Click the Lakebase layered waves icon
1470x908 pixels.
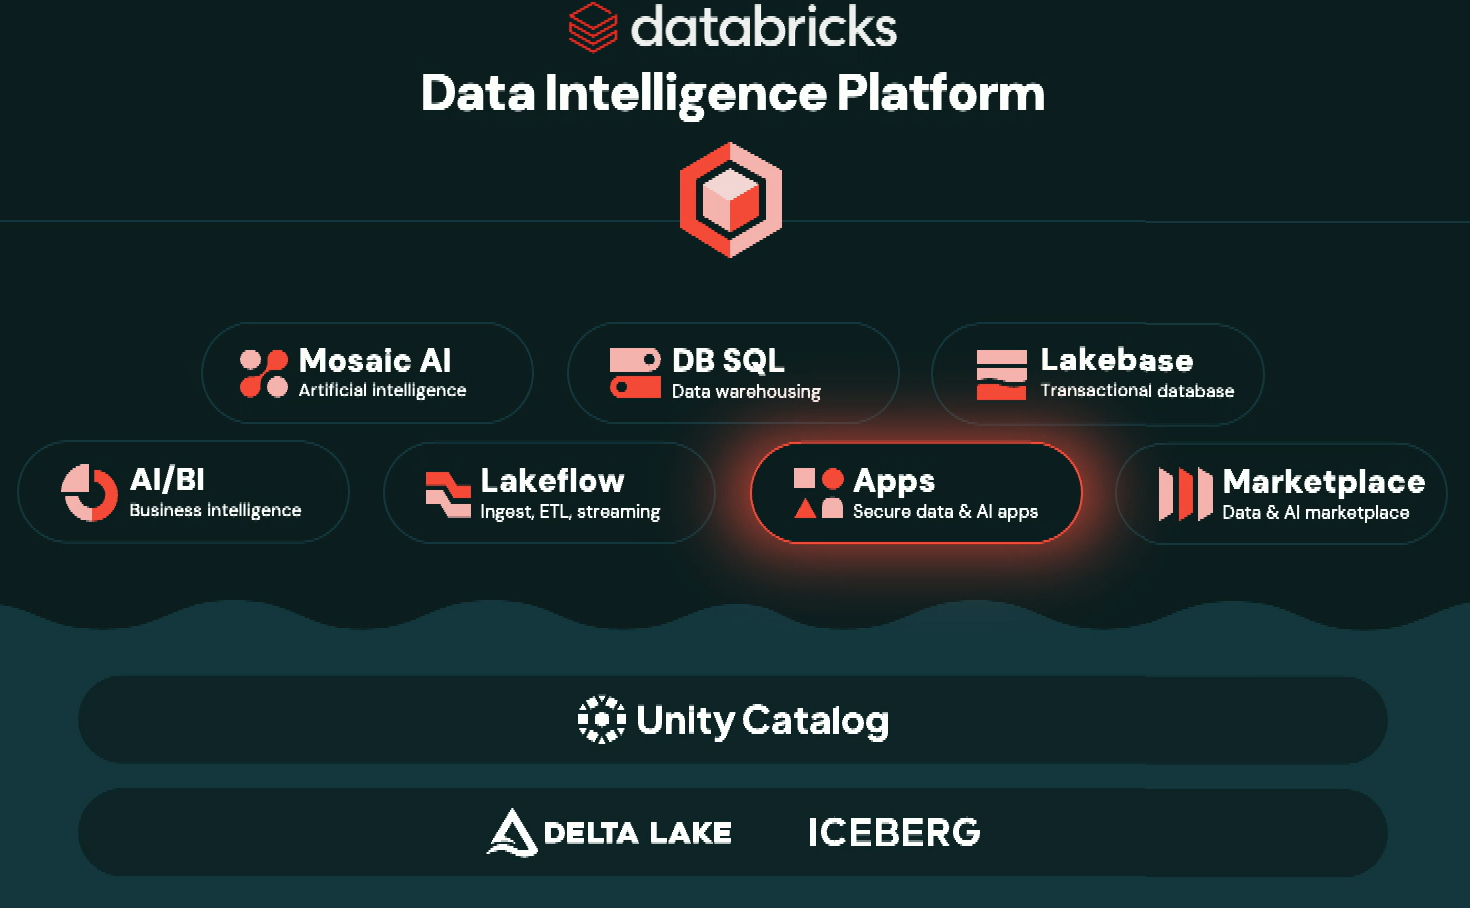(1001, 374)
